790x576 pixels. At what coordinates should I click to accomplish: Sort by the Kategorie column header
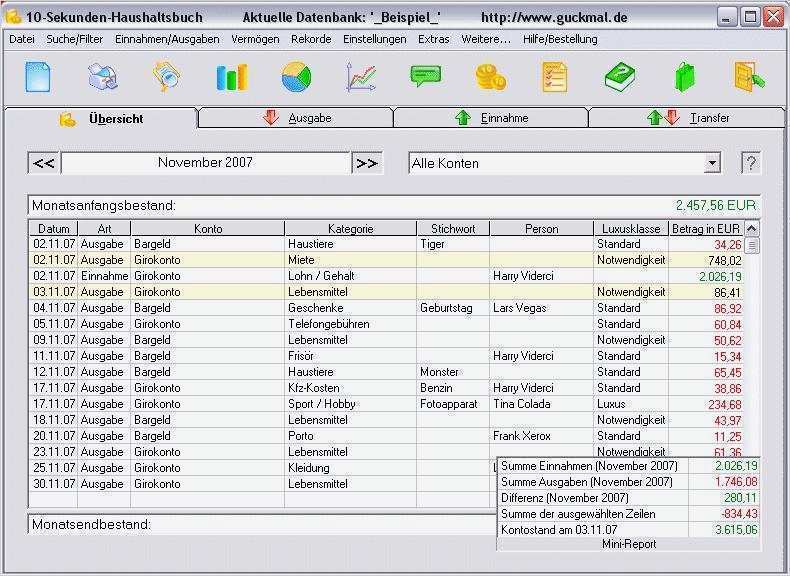tap(351, 229)
